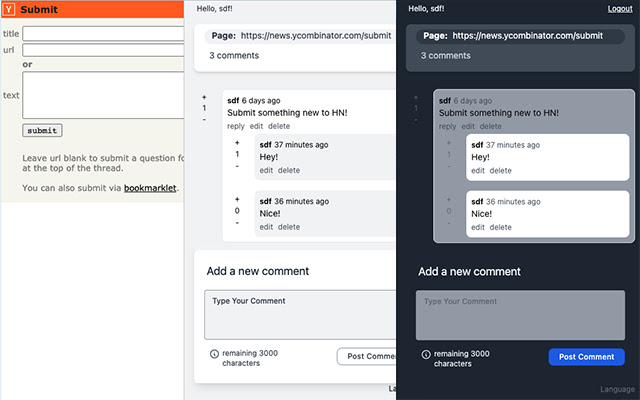This screenshot has height=400, width=640.
Task: Upvote the "Nice!" comment in light panel
Action: [237, 199]
